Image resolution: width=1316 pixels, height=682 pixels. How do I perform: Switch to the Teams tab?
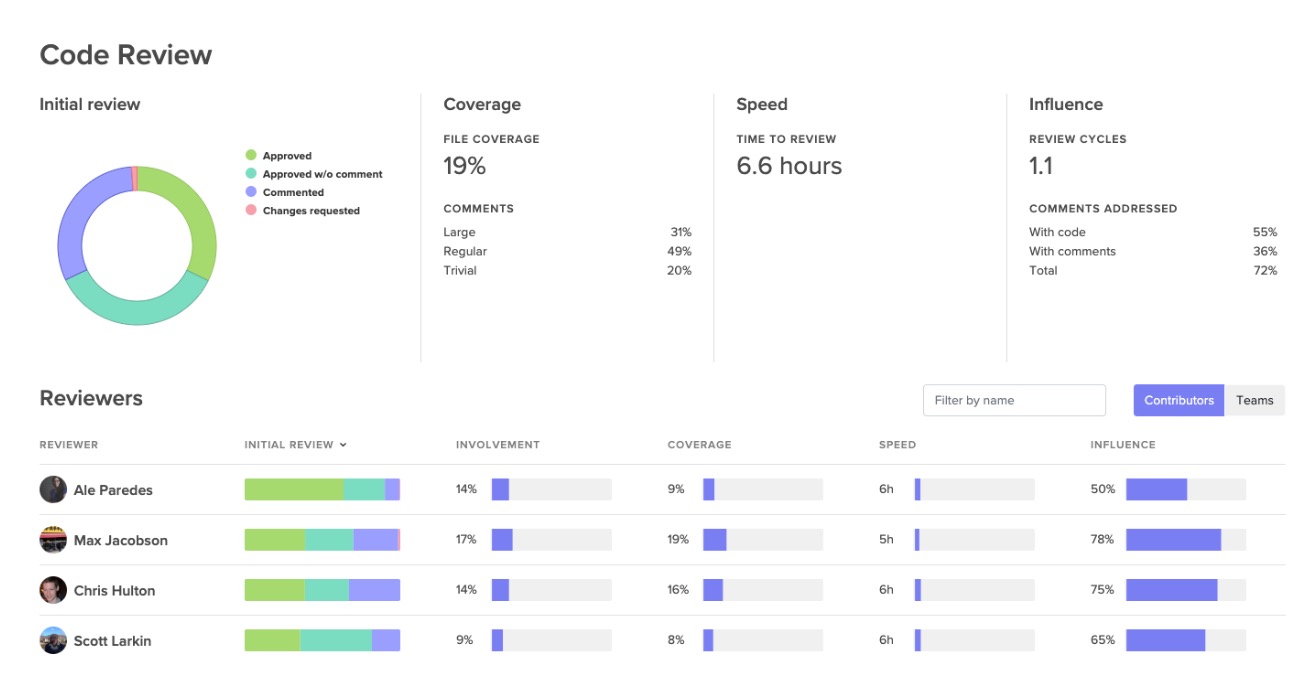pos(1254,400)
